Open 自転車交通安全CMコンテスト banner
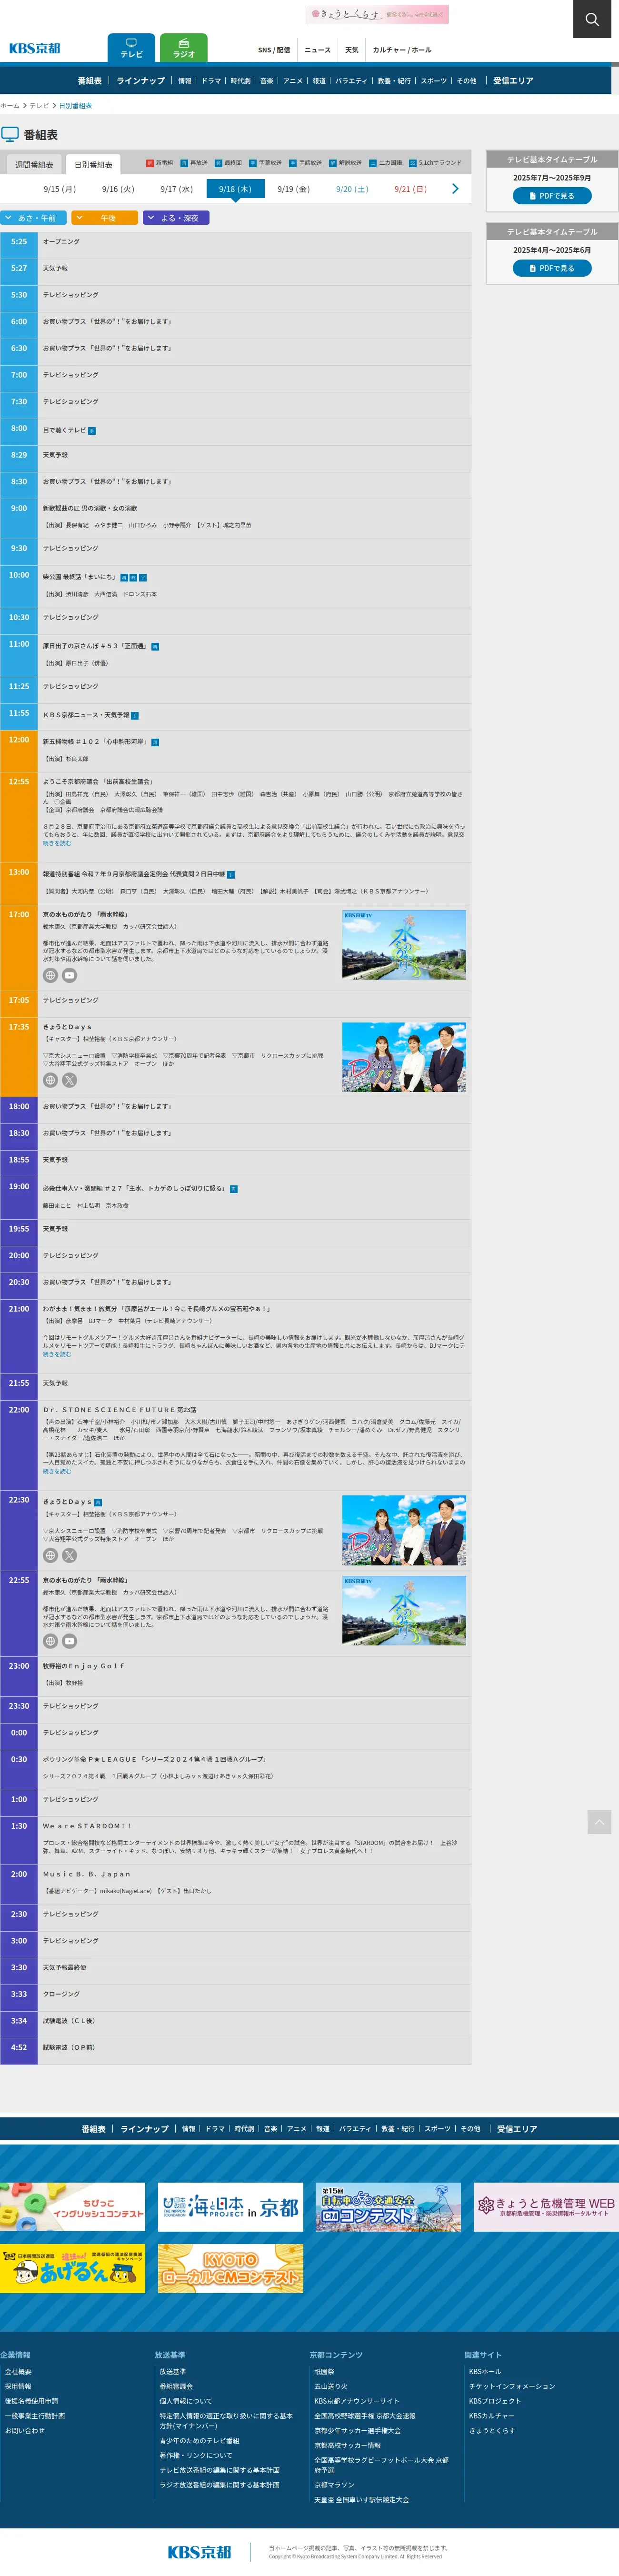The width and height of the screenshot is (619, 2576). [x=388, y=2207]
